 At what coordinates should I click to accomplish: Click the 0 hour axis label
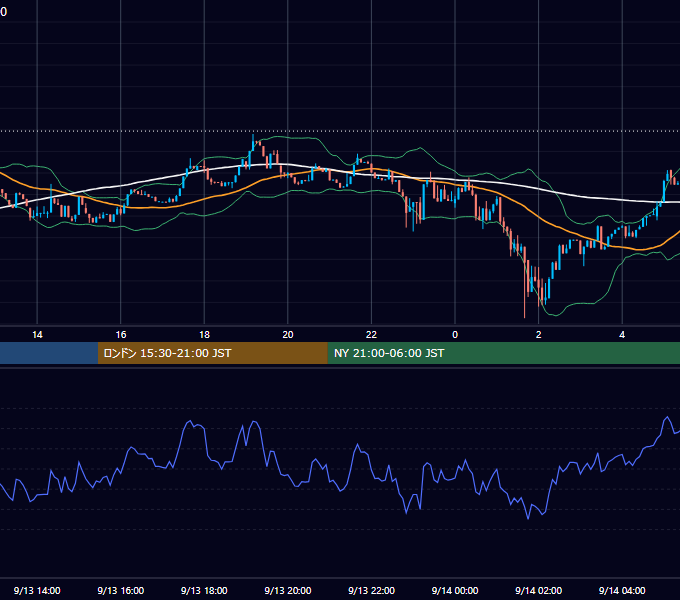coord(455,335)
